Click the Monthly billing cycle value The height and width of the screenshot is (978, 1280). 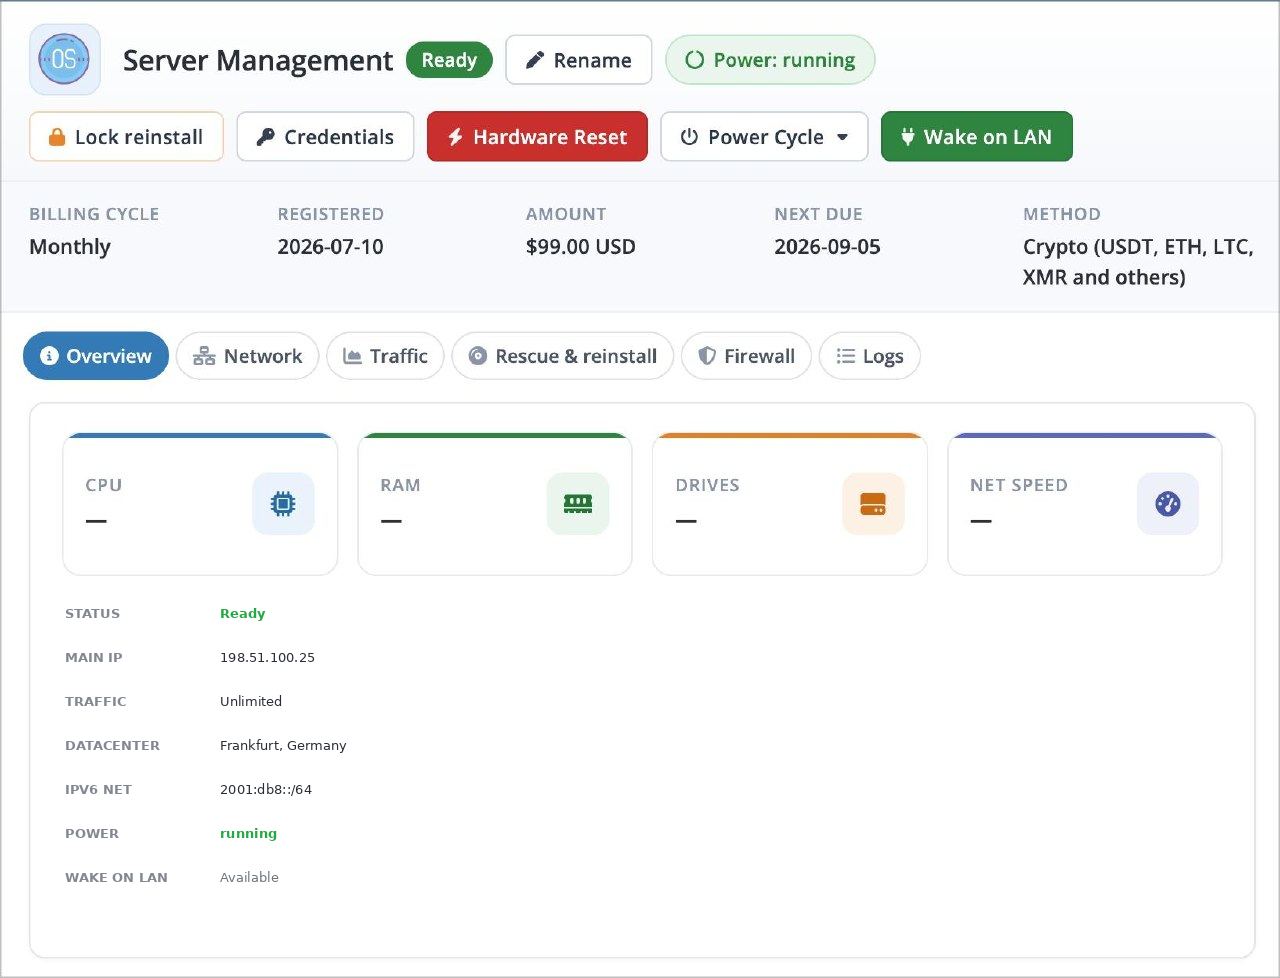(x=70, y=247)
